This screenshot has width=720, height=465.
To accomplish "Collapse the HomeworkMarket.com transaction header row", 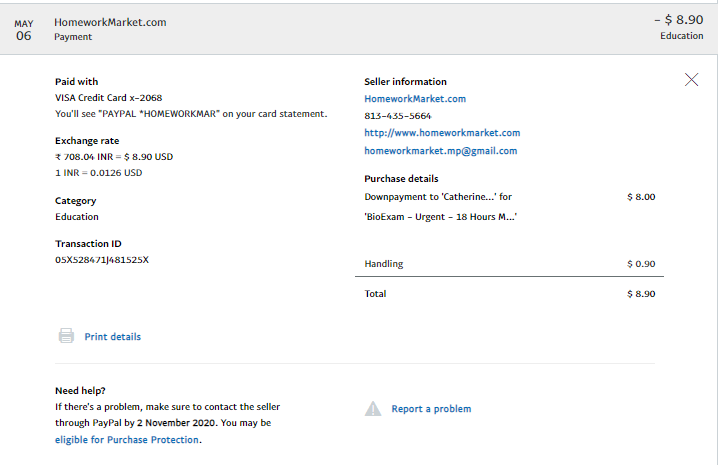I will (x=359, y=29).
